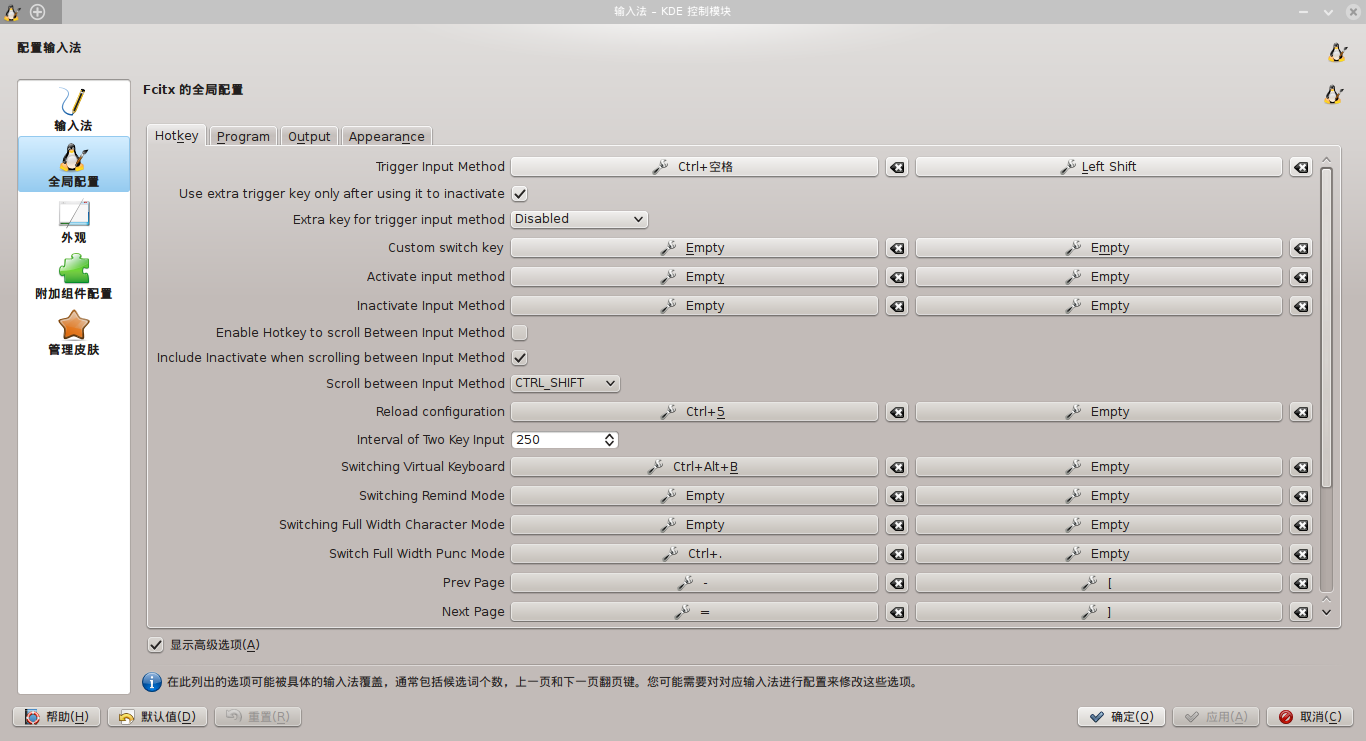
Task: Clear the Prev Page '[' shortcut
Action: (1300, 583)
